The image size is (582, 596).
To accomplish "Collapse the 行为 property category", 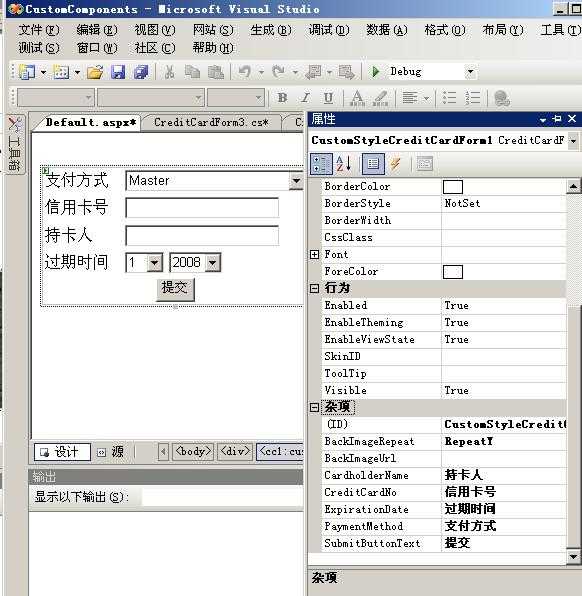I will pos(314,288).
